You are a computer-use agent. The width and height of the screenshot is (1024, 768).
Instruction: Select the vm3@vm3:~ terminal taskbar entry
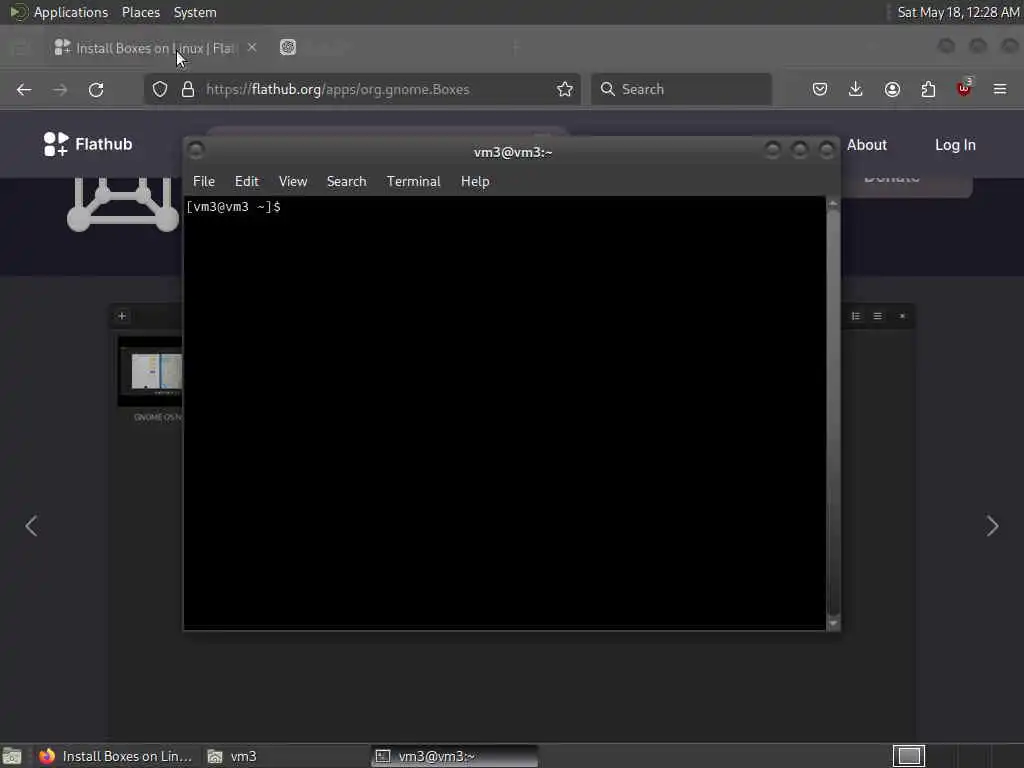pos(455,756)
